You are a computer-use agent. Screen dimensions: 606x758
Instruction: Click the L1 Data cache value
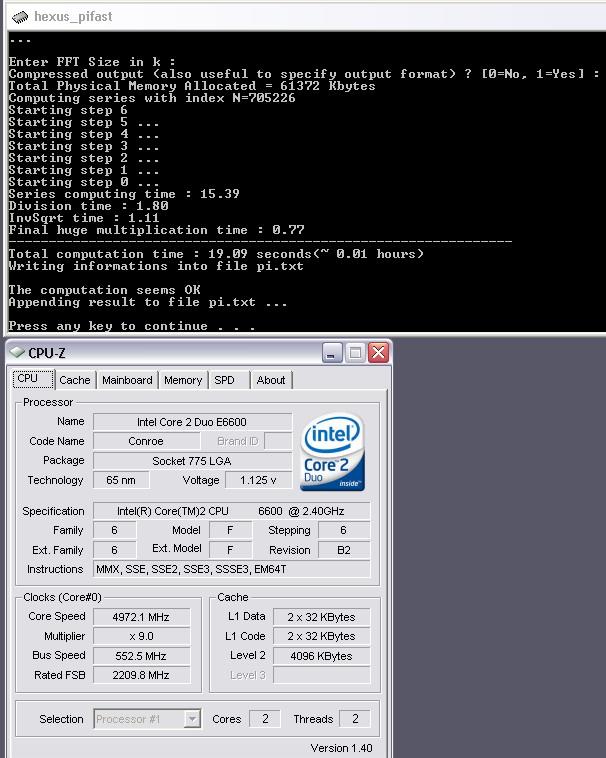click(321, 617)
